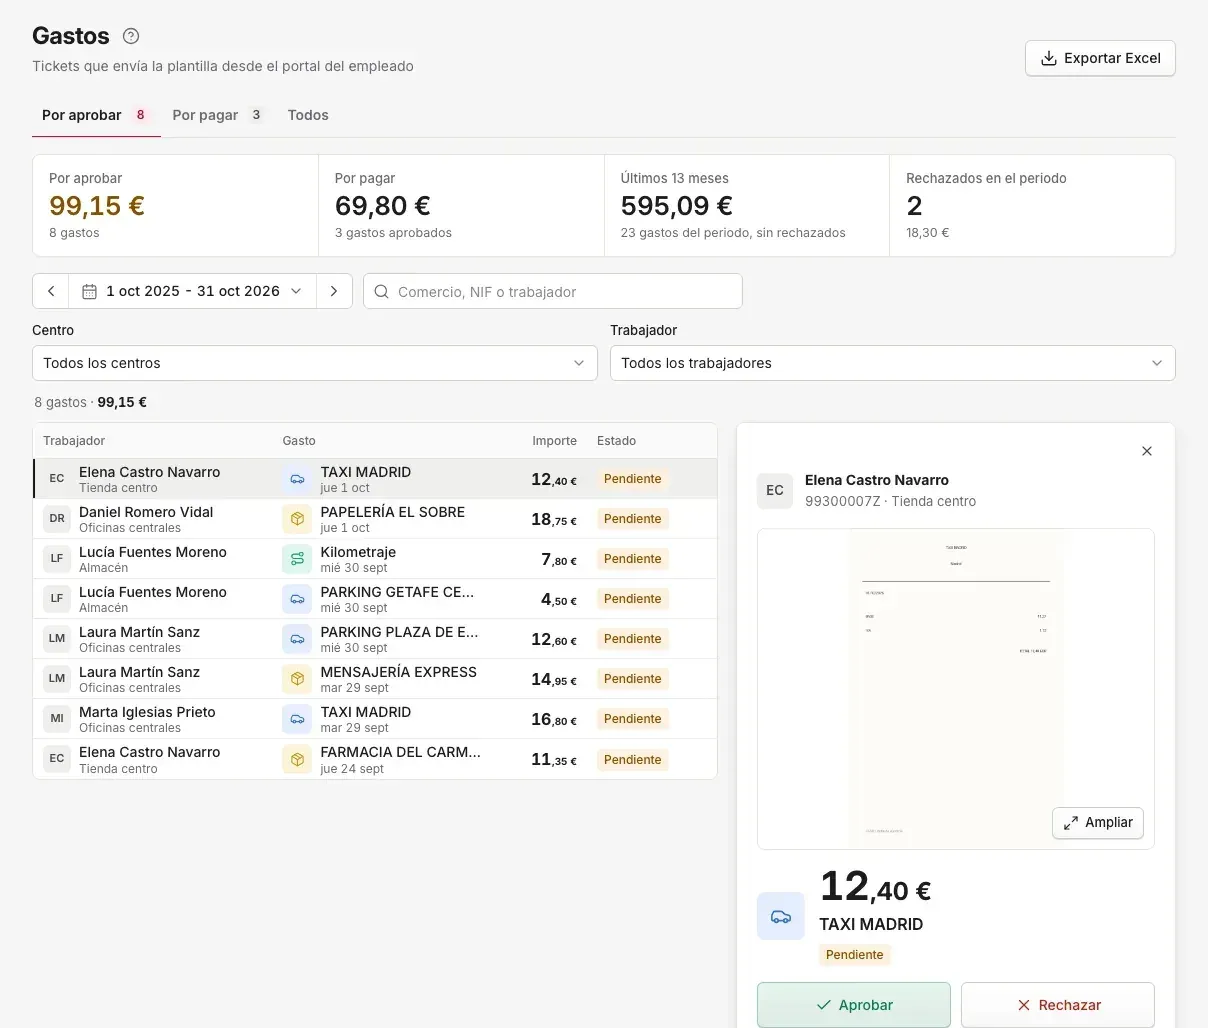
Task: Select the PARKING GETAFE CE... expense name
Action: tap(397, 592)
